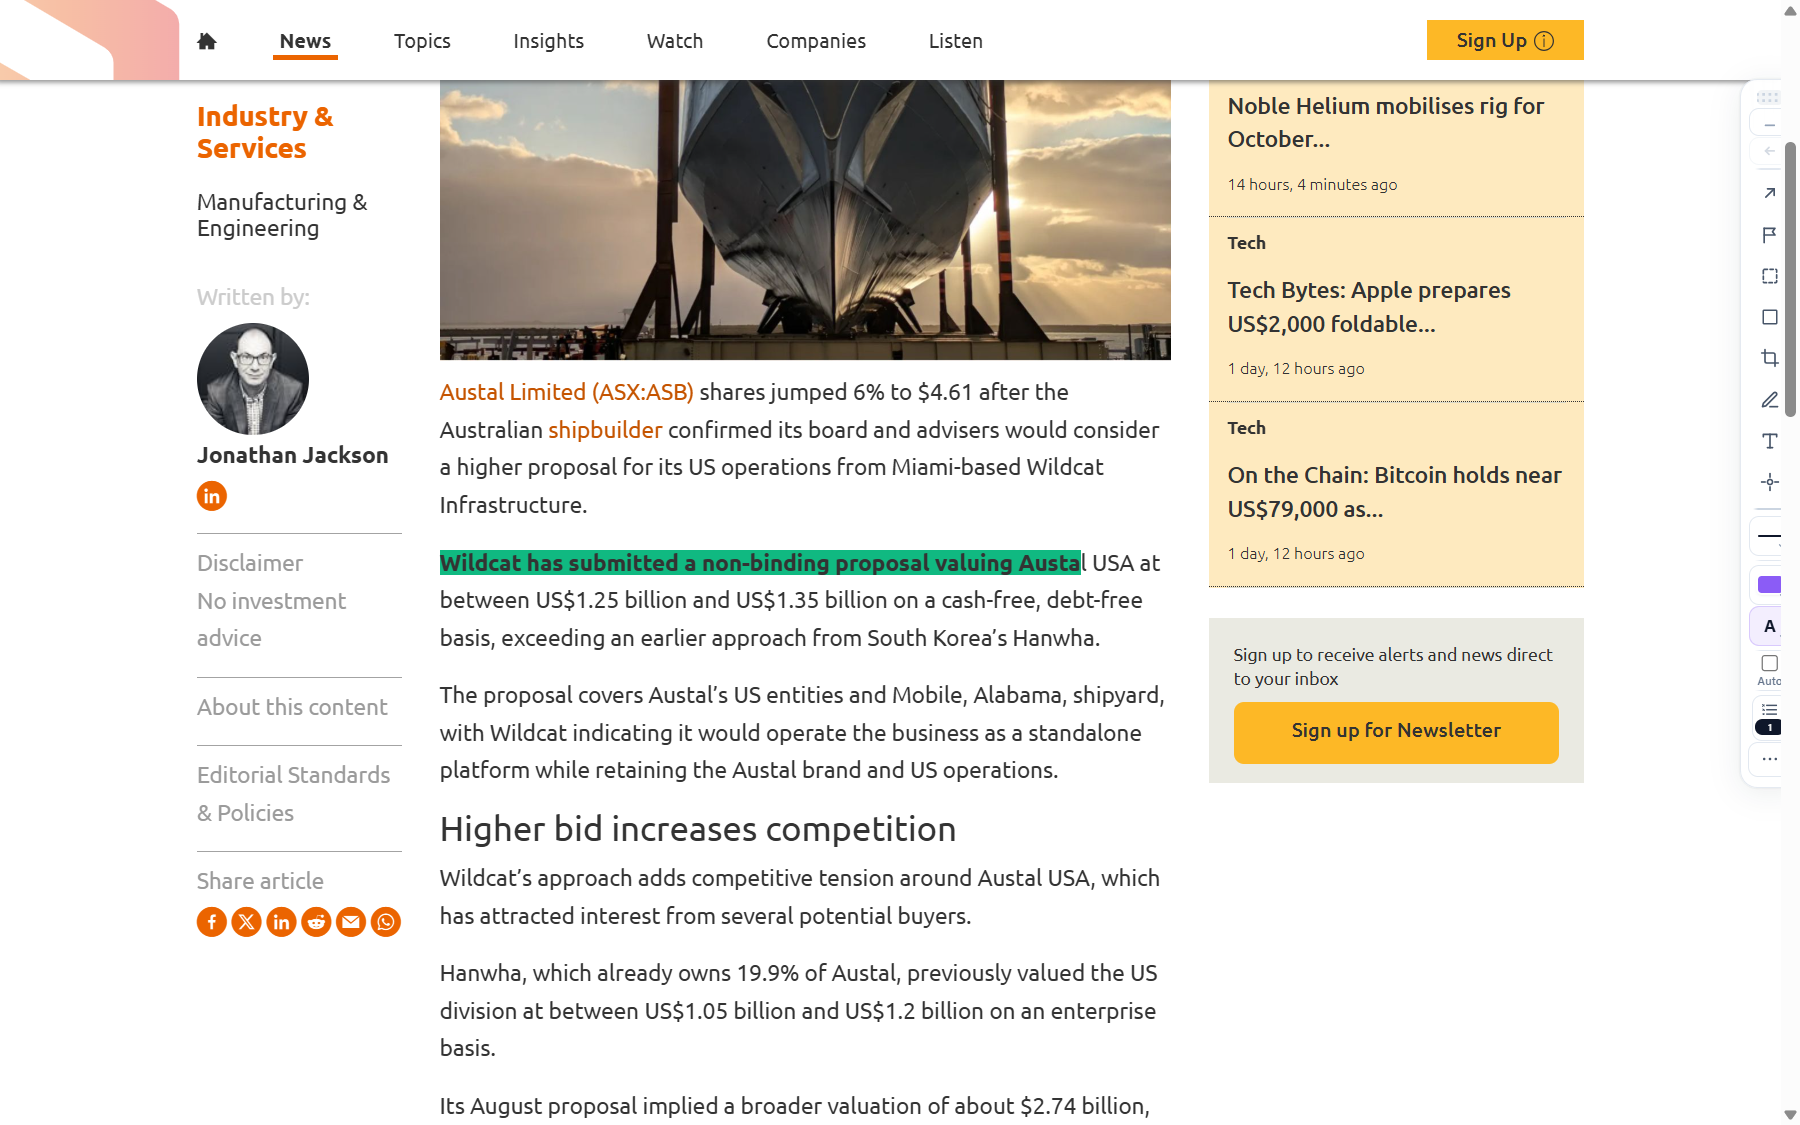Expand the Disclaimer section
Viewport: 1800px width, 1125px height.
tap(250, 563)
